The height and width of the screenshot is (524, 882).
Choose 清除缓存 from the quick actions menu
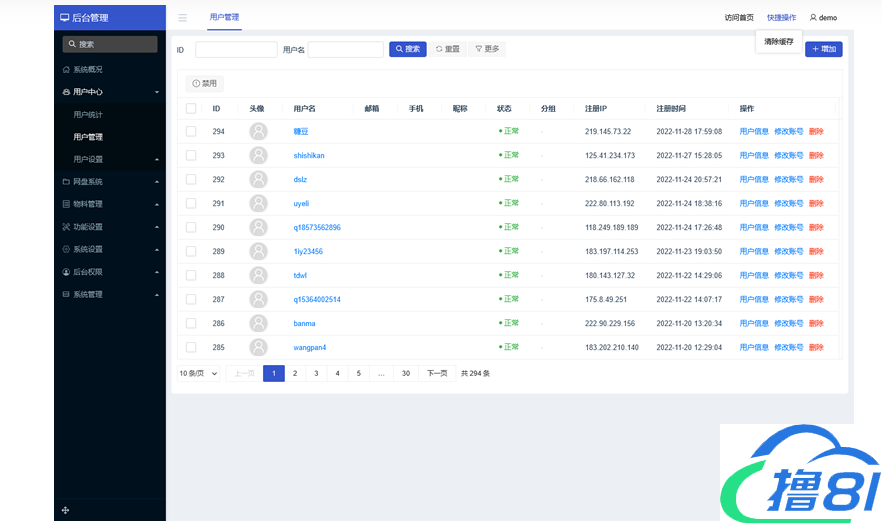click(x=779, y=42)
